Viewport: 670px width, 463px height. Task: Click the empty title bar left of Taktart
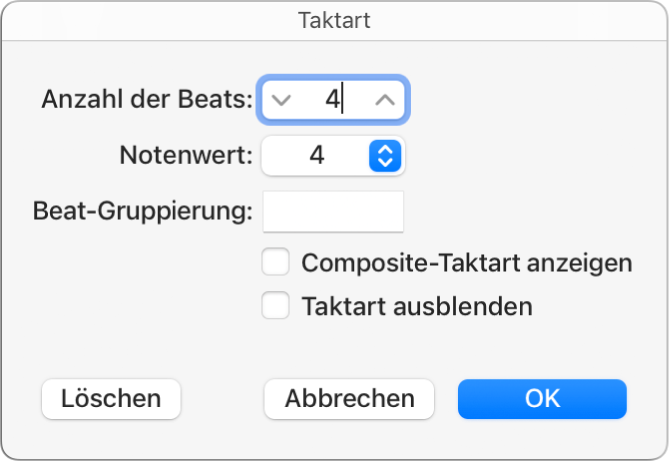(x=150, y=19)
